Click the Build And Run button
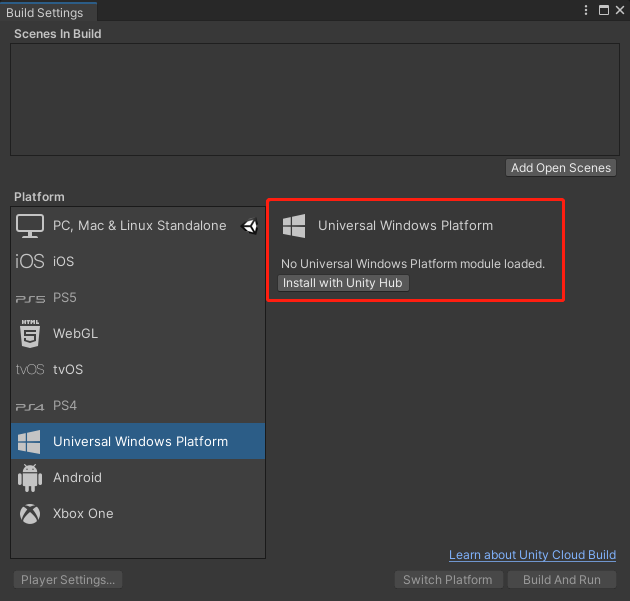The height and width of the screenshot is (601, 630). coord(562,580)
